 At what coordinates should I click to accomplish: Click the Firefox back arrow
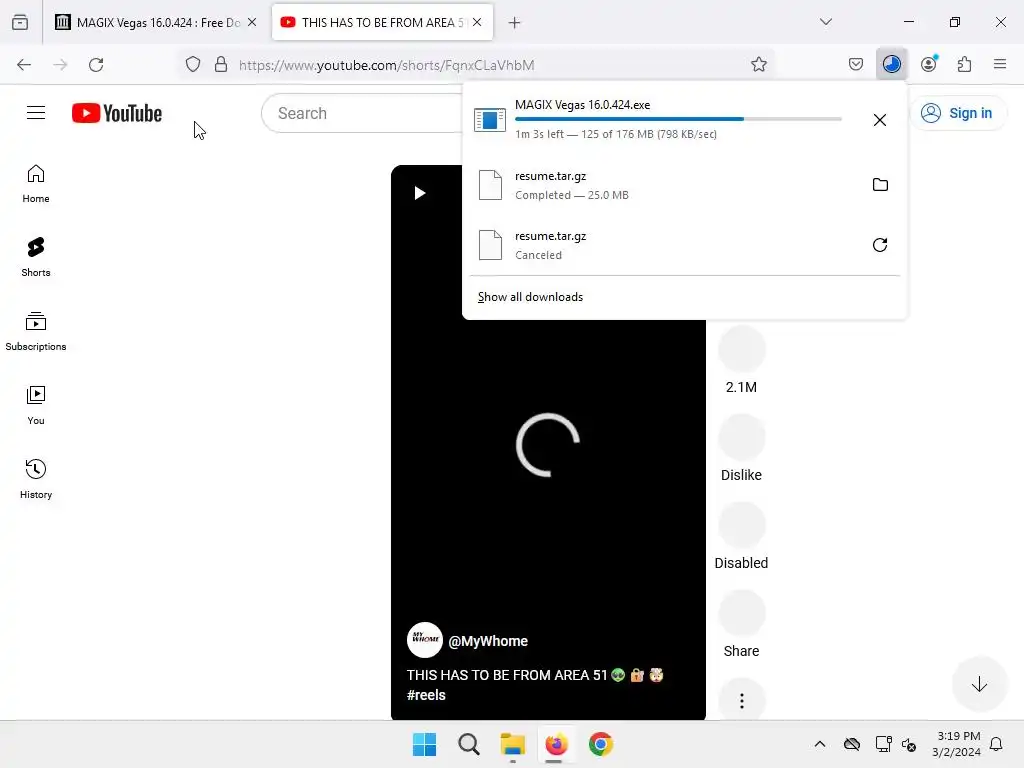point(24,65)
